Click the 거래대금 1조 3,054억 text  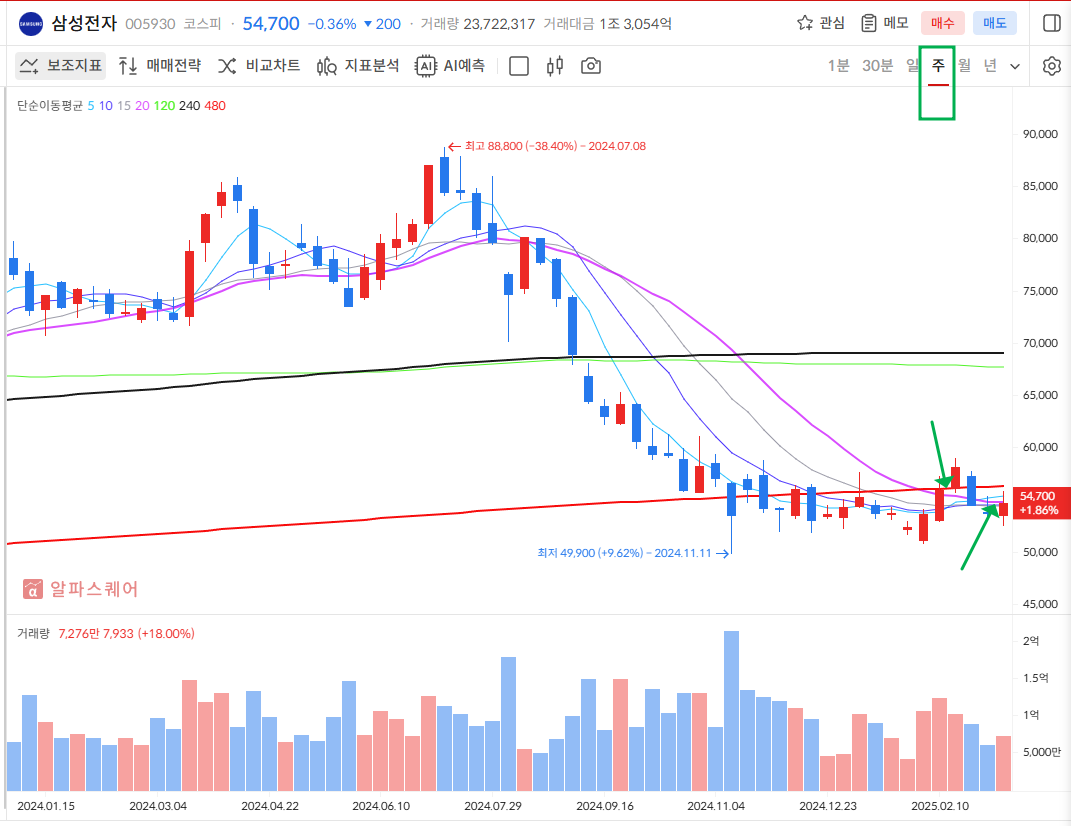click(607, 24)
